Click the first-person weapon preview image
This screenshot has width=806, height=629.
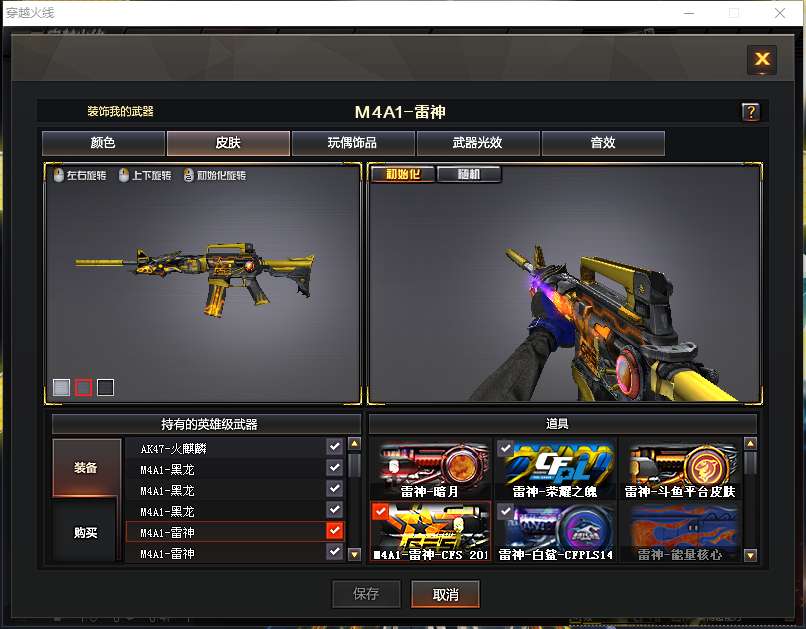[x=565, y=285]
